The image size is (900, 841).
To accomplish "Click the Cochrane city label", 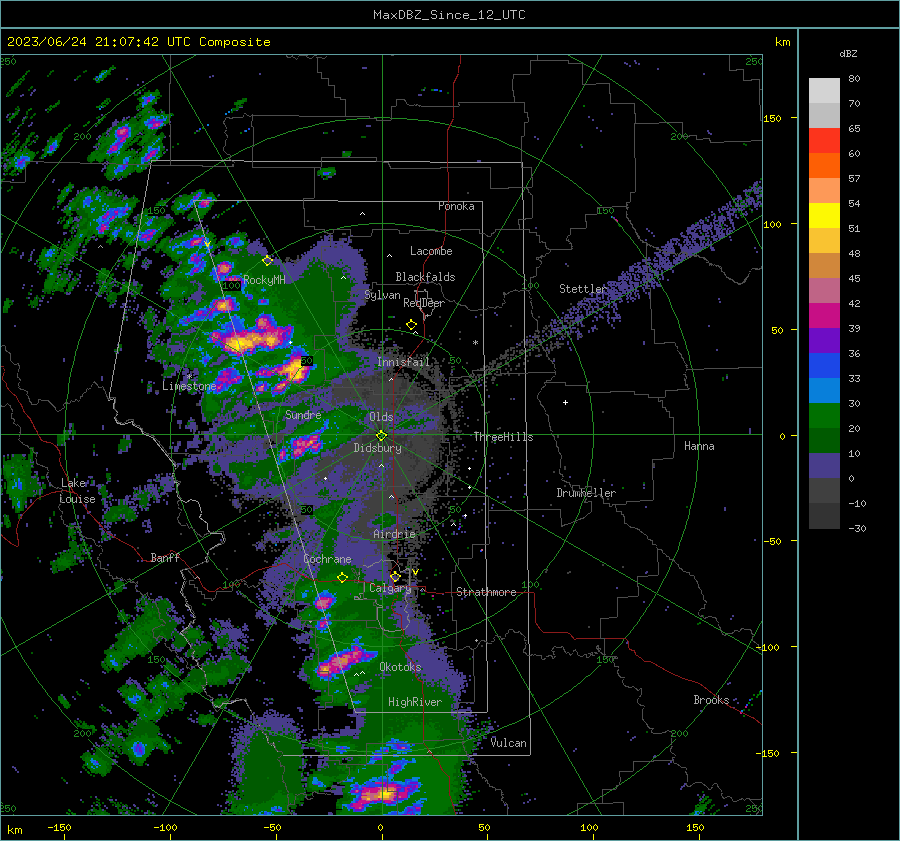I will pyautogui.click(x=327, y=559).
